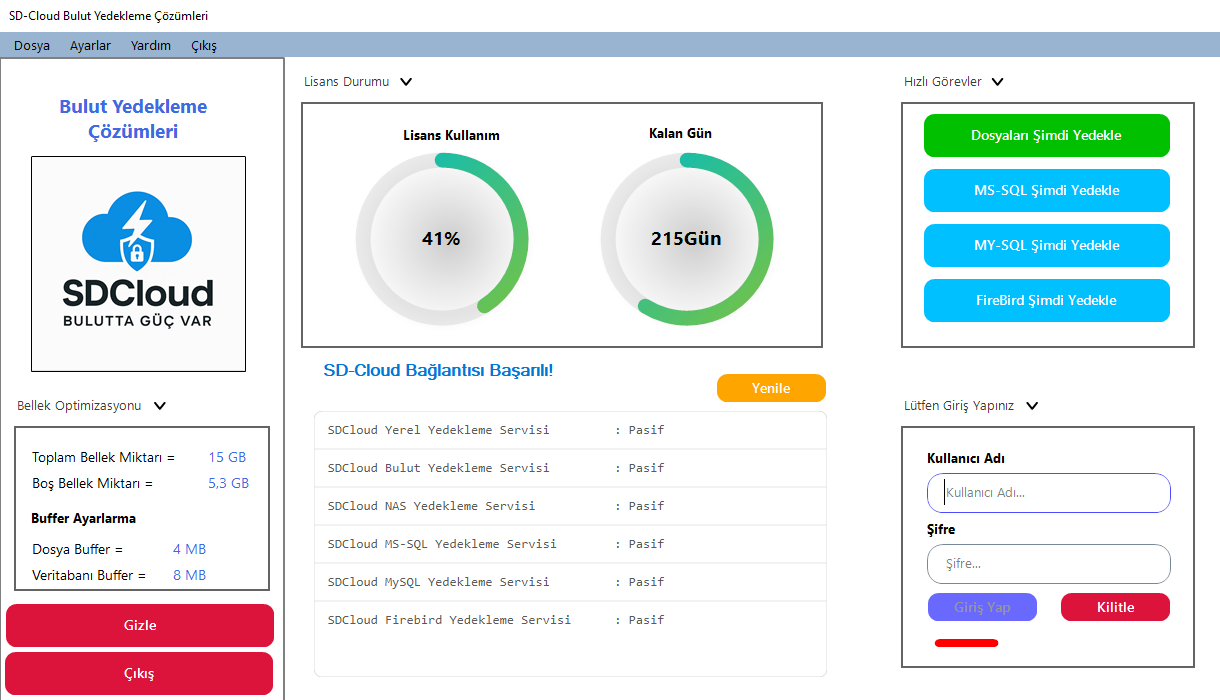Click the red bar under Giriş Yap
Screen dimensions: 1220x700
pyautogui.click(x=966, y=643)
